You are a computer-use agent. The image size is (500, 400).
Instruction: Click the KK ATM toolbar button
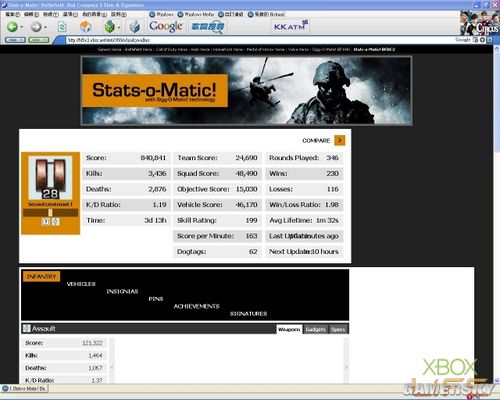coord(291,26)
